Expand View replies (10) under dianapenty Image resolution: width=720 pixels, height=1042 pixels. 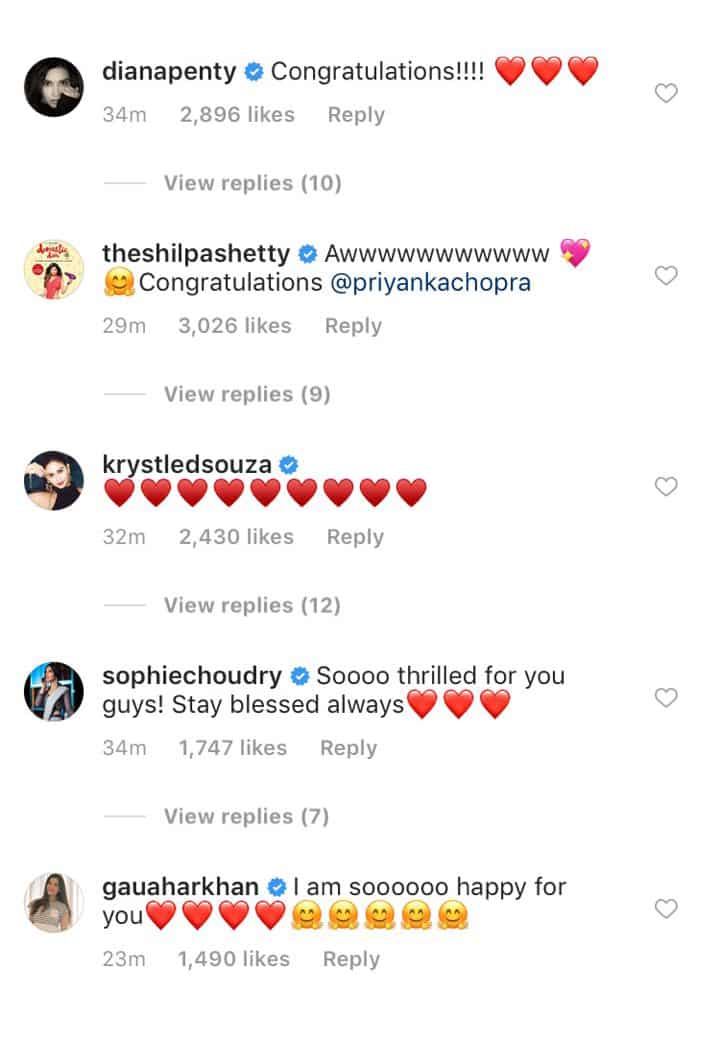tap(253, 183)
